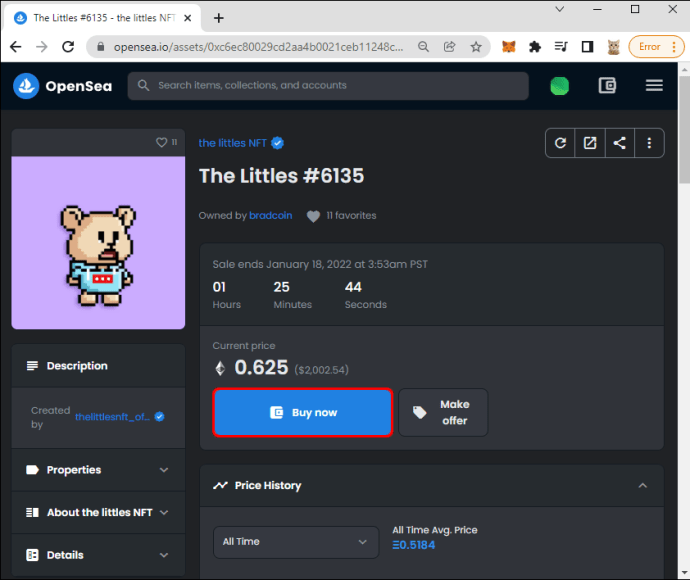Click the 11 favorites text
The image size is (690, 580).
(x=351, y=216)
